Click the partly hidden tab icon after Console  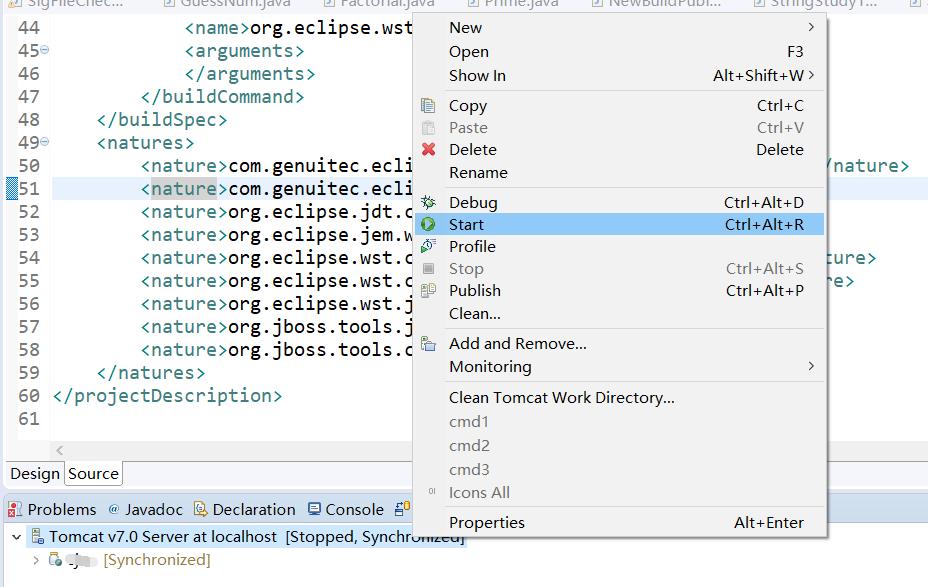point(402,508)
